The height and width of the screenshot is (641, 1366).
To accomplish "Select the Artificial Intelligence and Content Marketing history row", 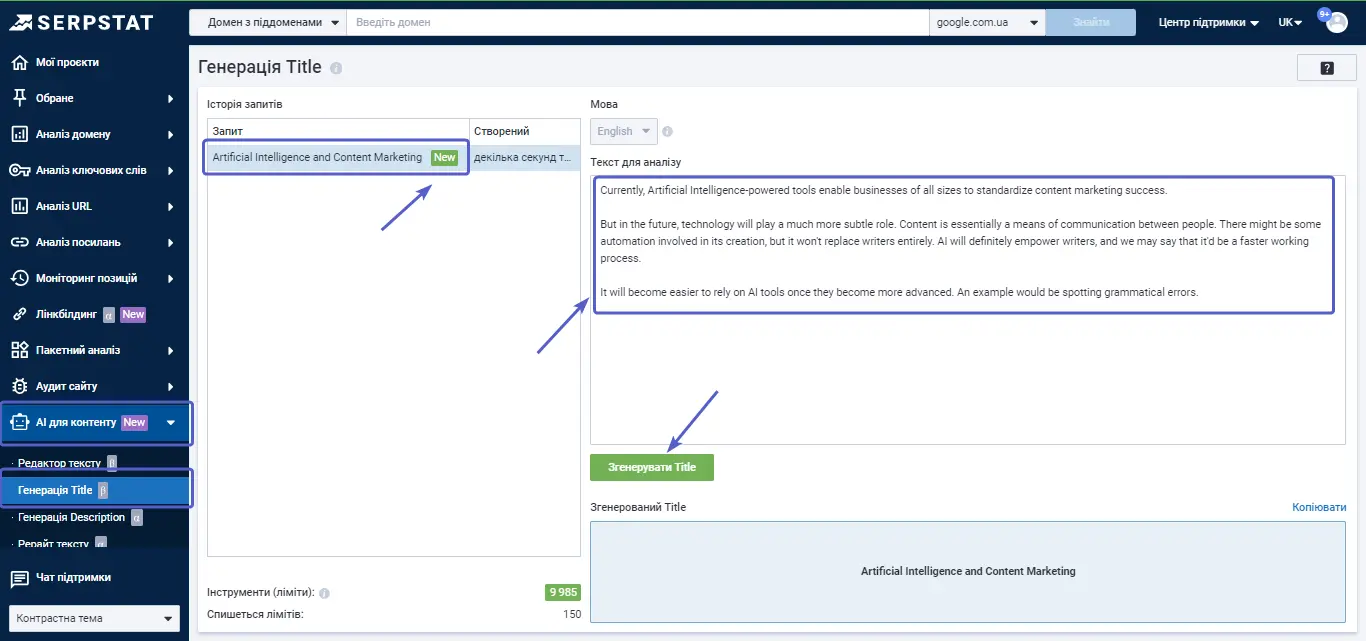I will coord(394,157).
